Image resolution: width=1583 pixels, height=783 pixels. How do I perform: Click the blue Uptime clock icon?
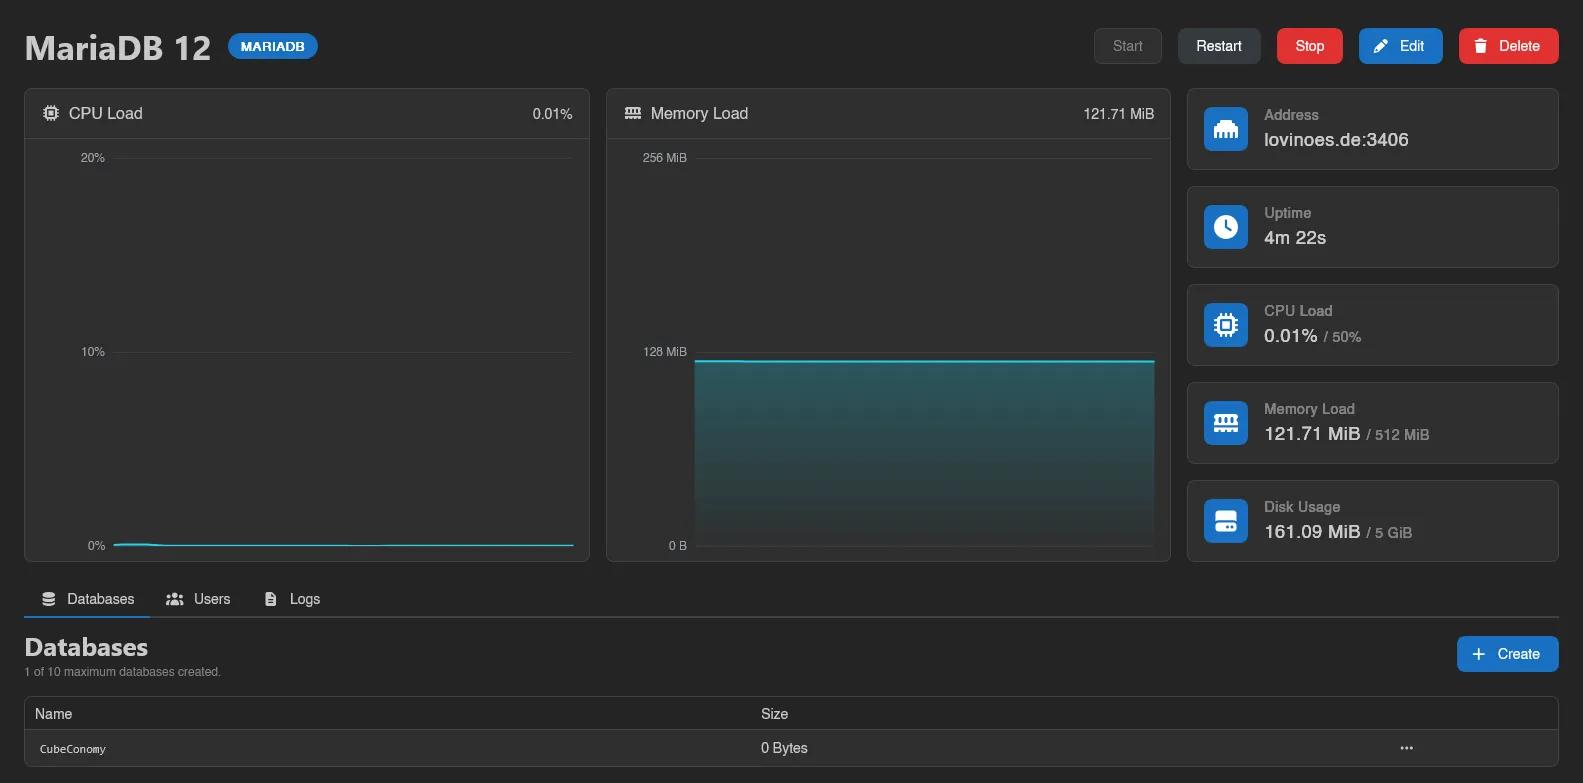pos(1226,227)
